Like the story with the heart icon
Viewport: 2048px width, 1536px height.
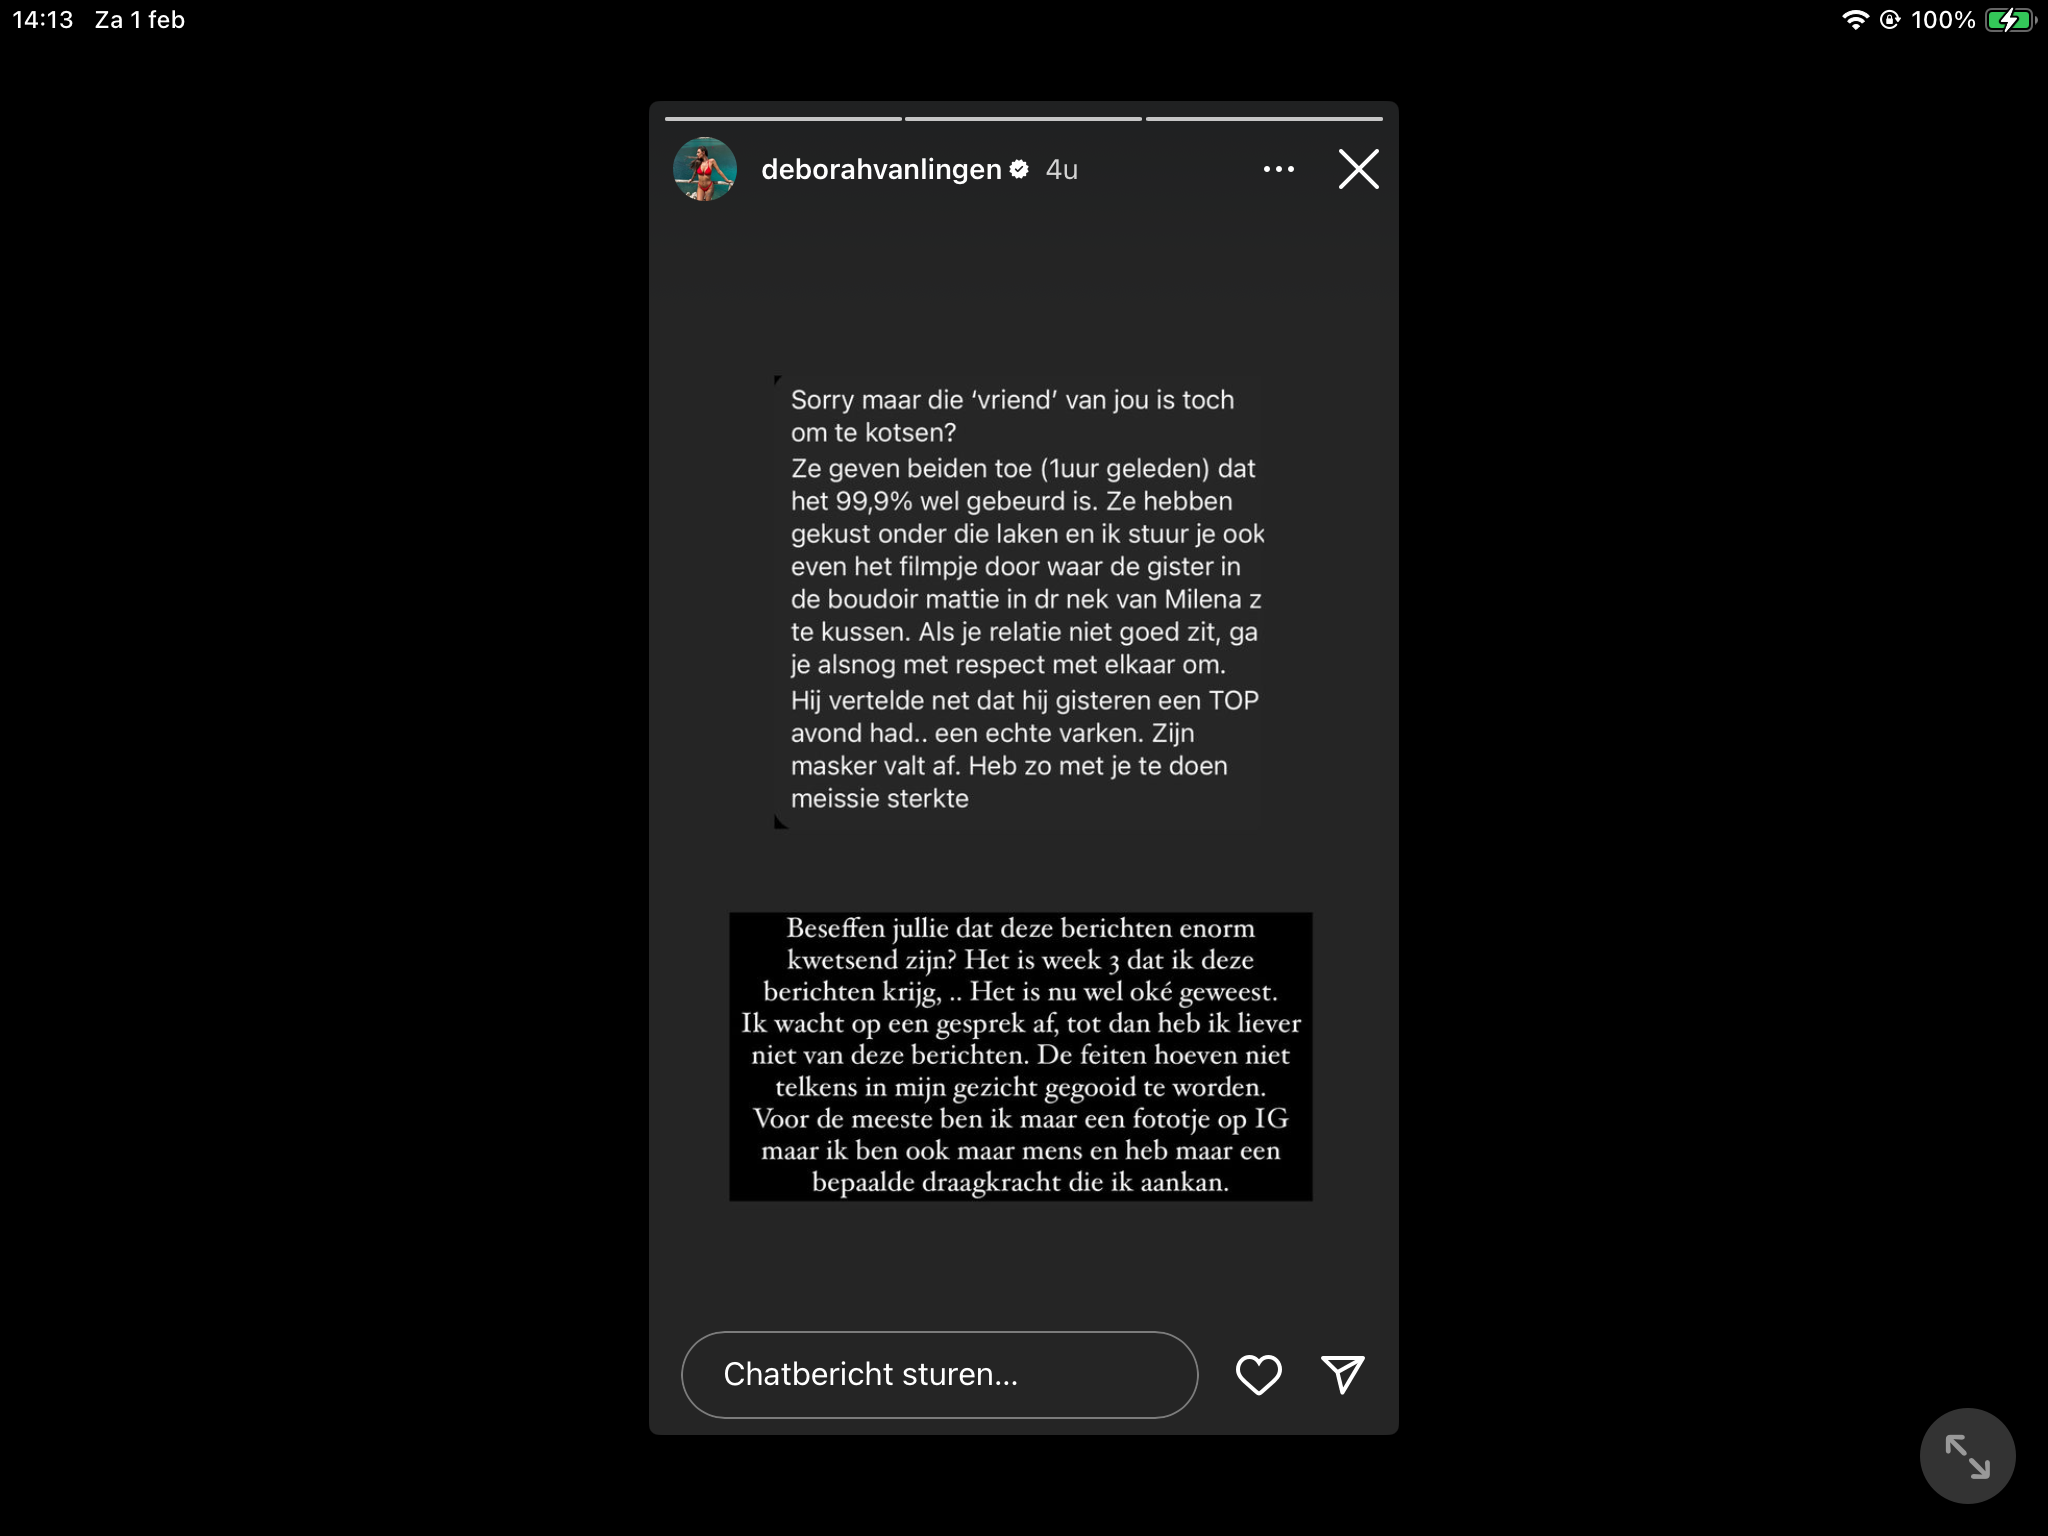1258,1374
